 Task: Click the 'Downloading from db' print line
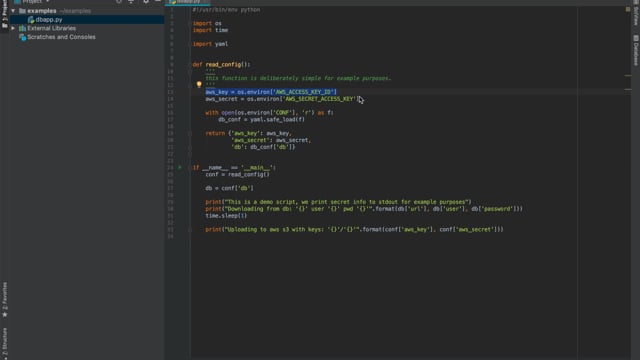coord(364,209)
